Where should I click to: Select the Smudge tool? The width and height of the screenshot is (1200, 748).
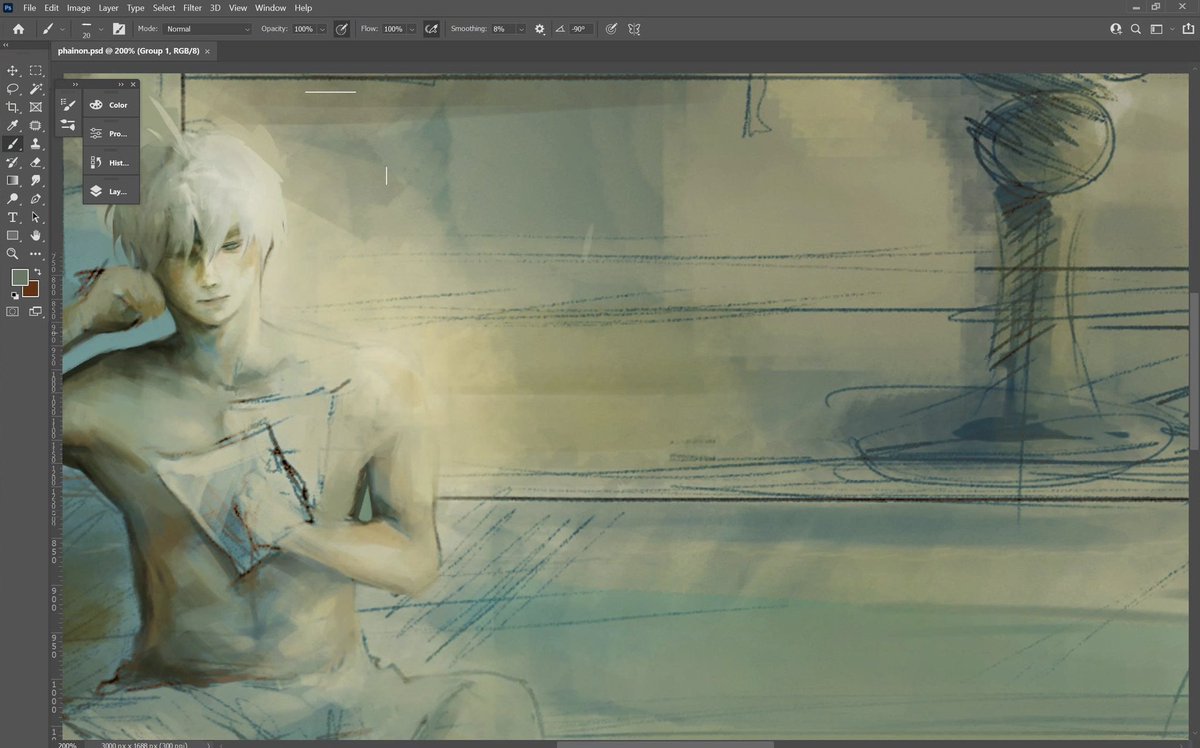click(x=36, y=180)
